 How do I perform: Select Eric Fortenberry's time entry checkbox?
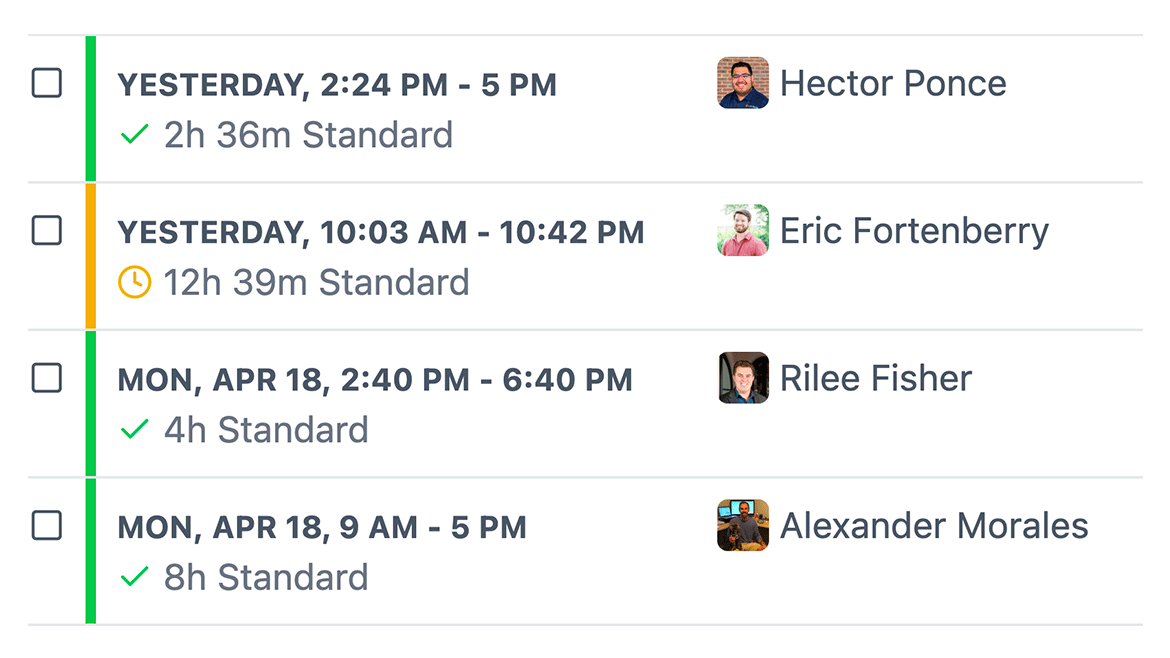coord(47,231)
